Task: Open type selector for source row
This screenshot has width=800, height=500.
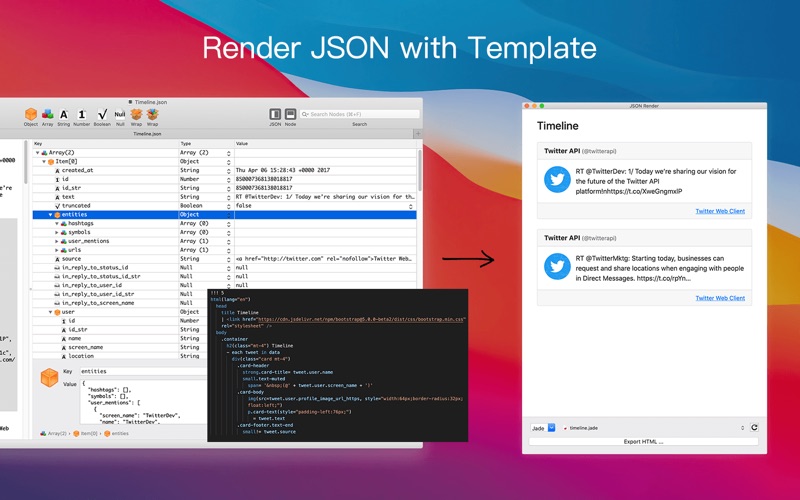Action: point(229,259)
